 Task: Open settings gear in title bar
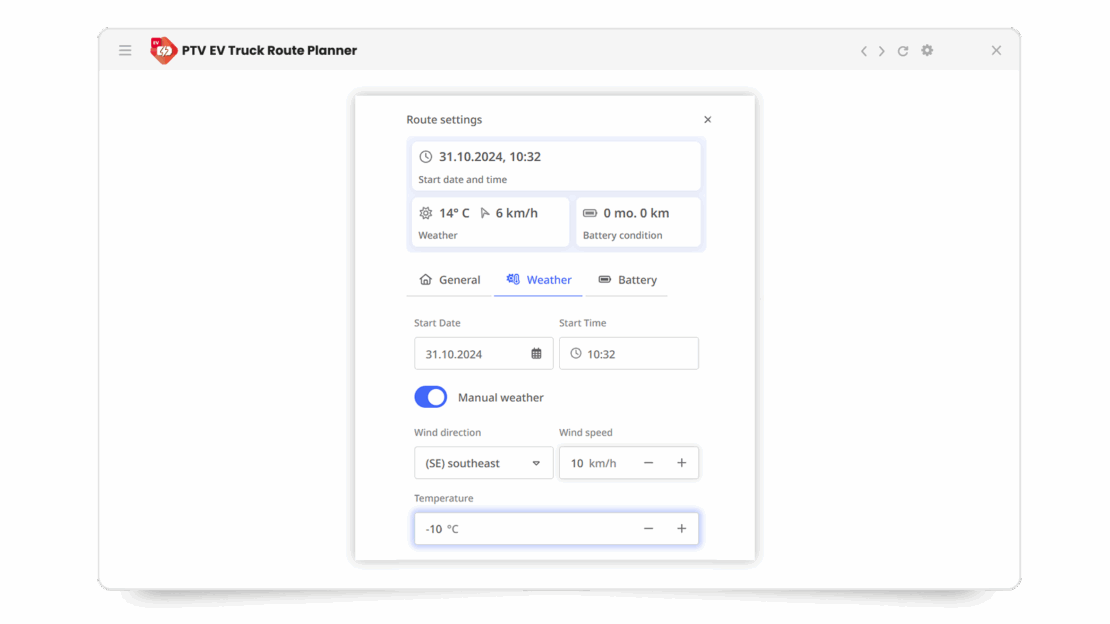[x=927, y=50]
